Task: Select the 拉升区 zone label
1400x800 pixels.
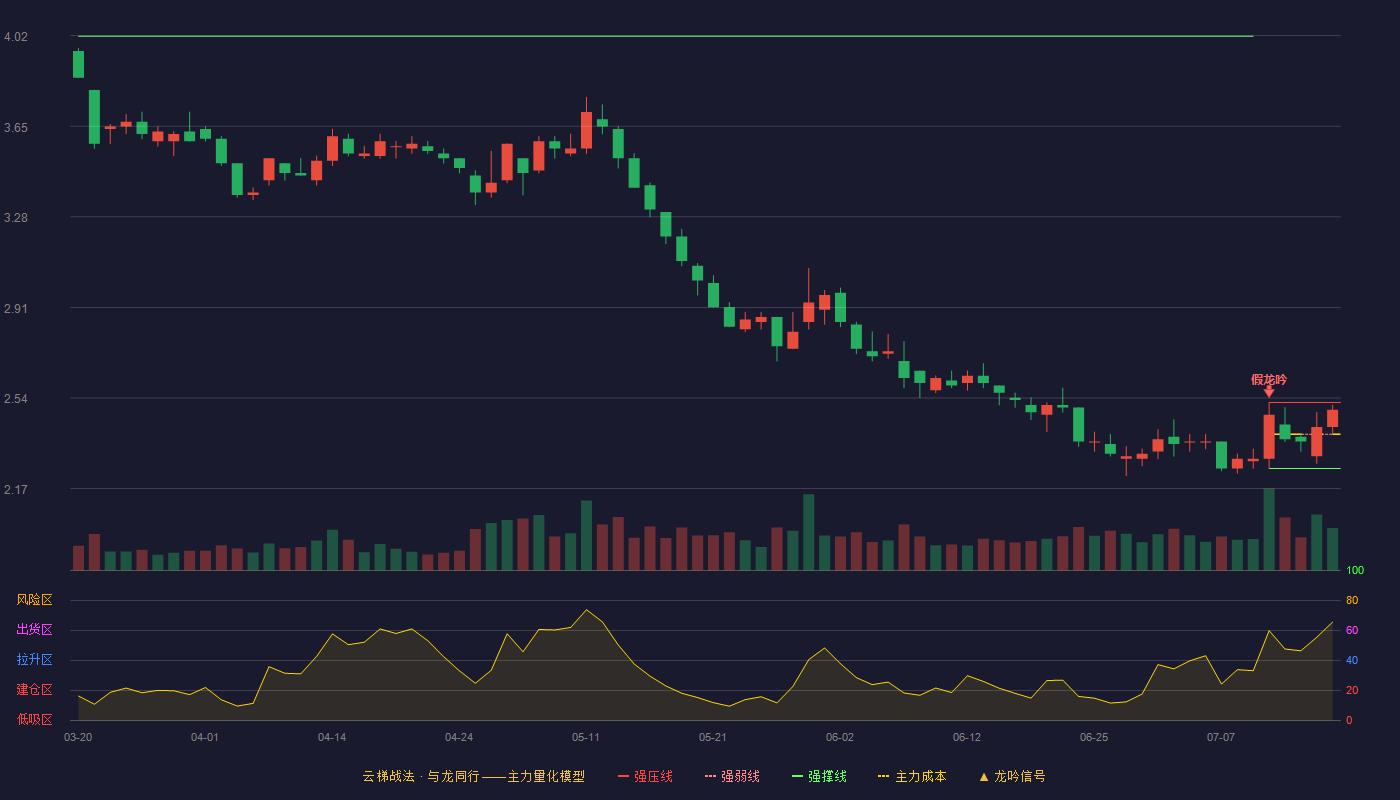Action: point(34,660)
